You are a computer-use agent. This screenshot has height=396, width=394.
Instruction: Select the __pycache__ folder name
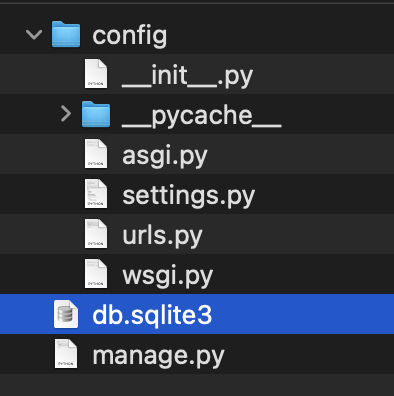pos(202,116)
